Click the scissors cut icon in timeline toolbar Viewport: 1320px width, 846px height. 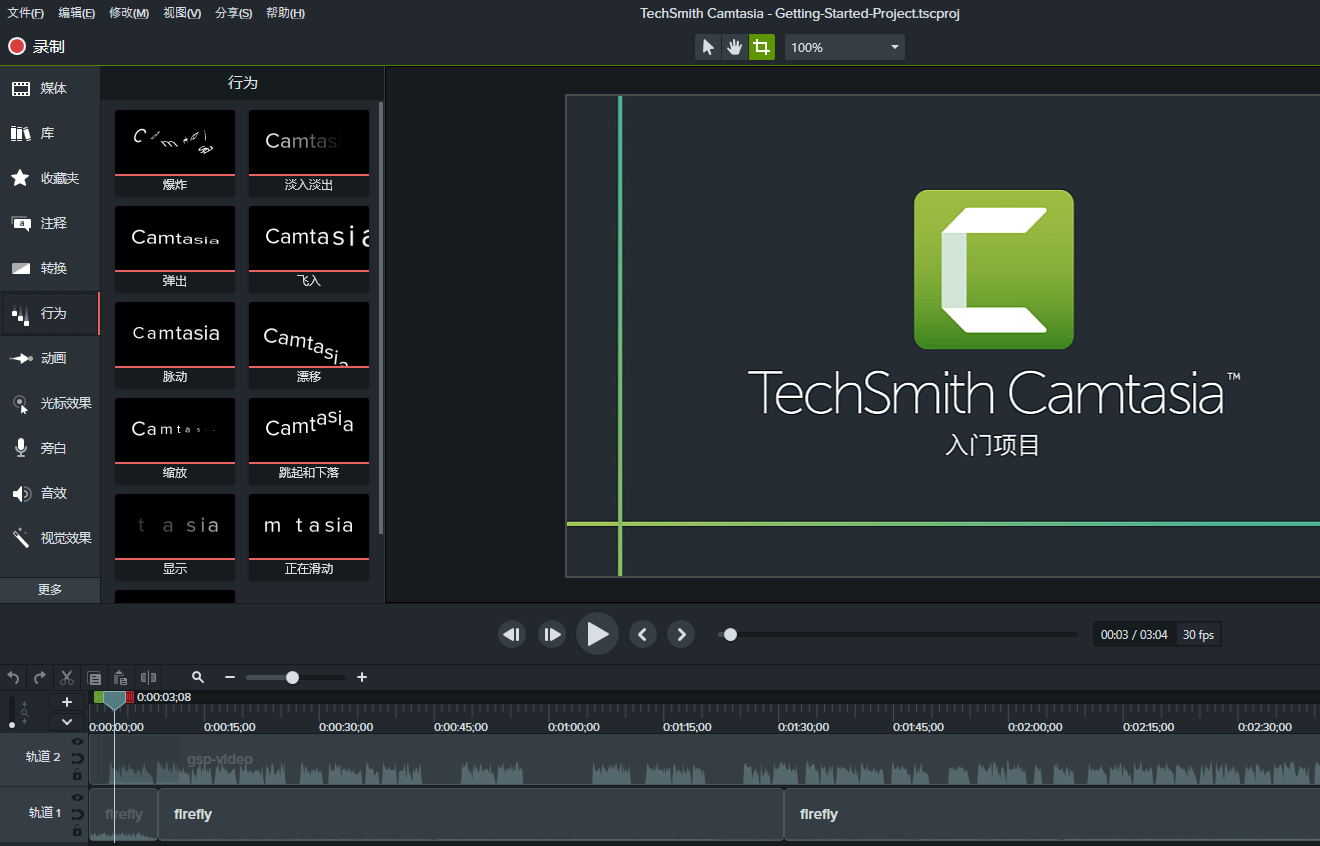pos(67,677)
